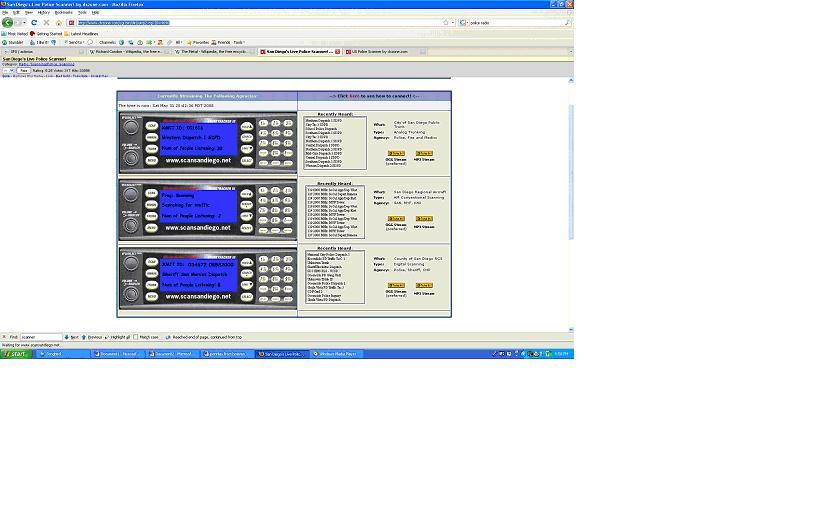This screenshot has height=525, width=840.
Task: Open the address bar history dropdown
Action: (x=453, y=22)
